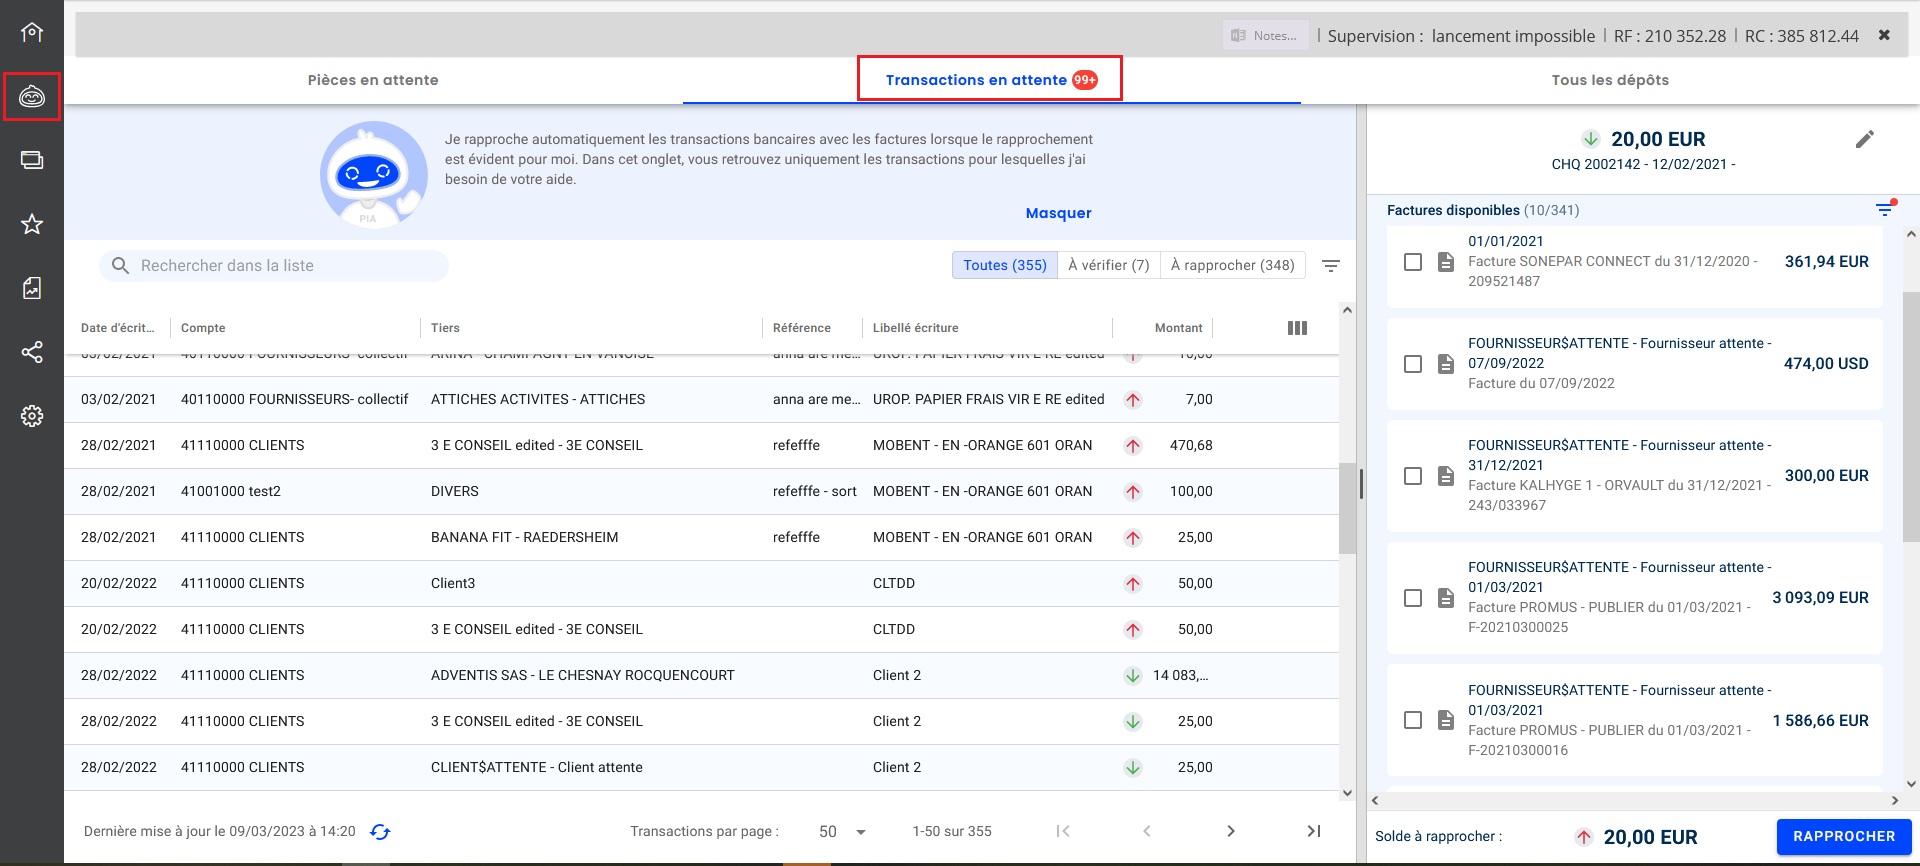Select the BANANA FIT - RAEDERSHEIM row
The width and height of the screenshot is (1920, 866).
(702, 538)
